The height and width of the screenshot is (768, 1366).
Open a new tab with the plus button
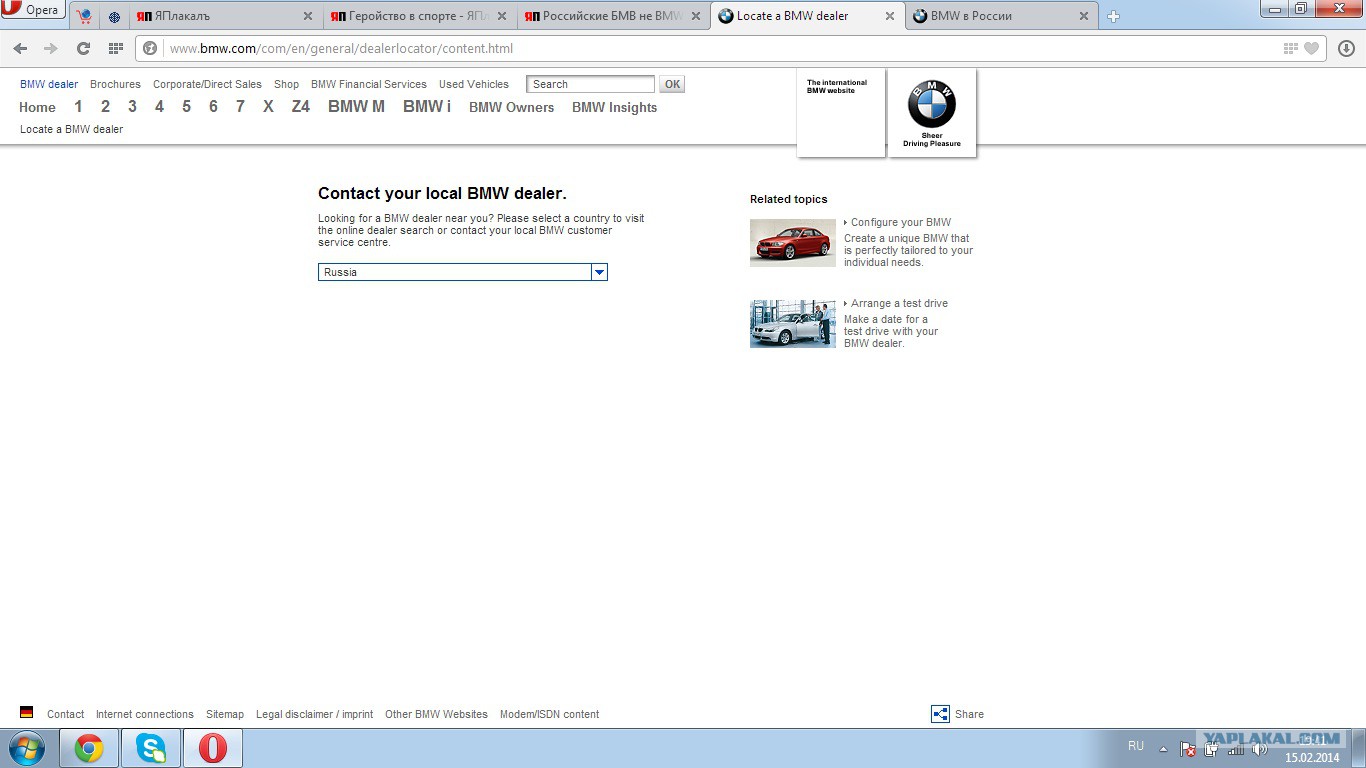(1113, 16)
